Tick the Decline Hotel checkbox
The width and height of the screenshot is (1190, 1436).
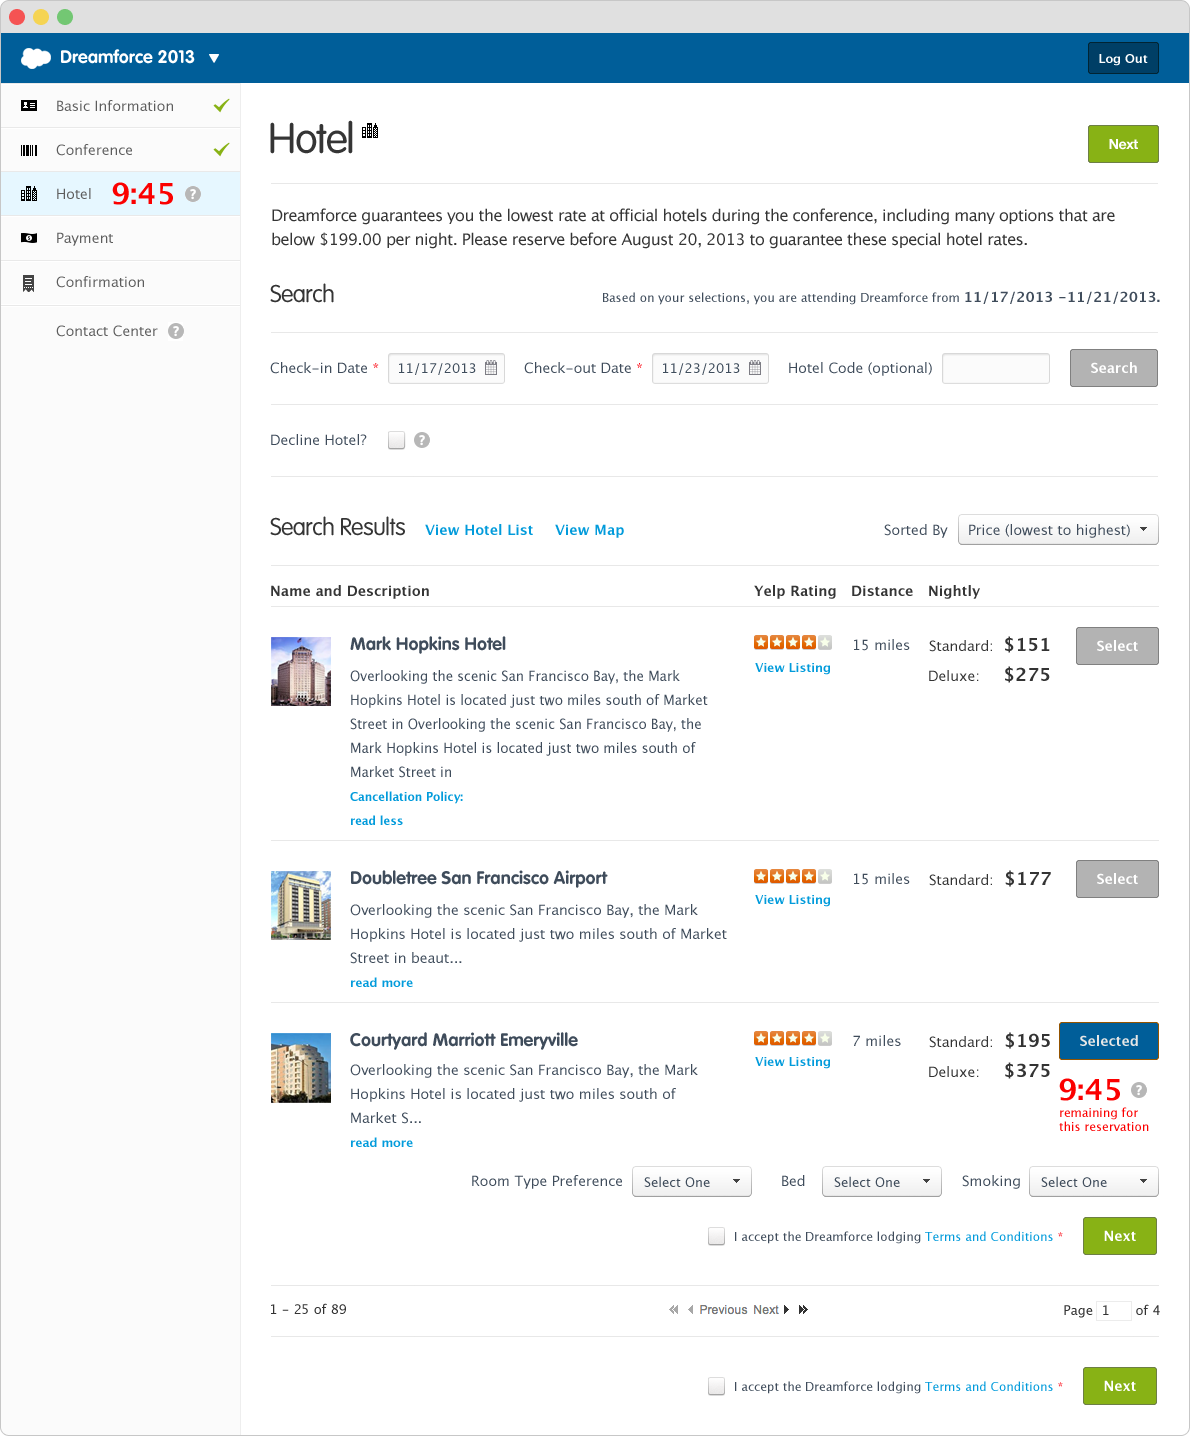397,440
